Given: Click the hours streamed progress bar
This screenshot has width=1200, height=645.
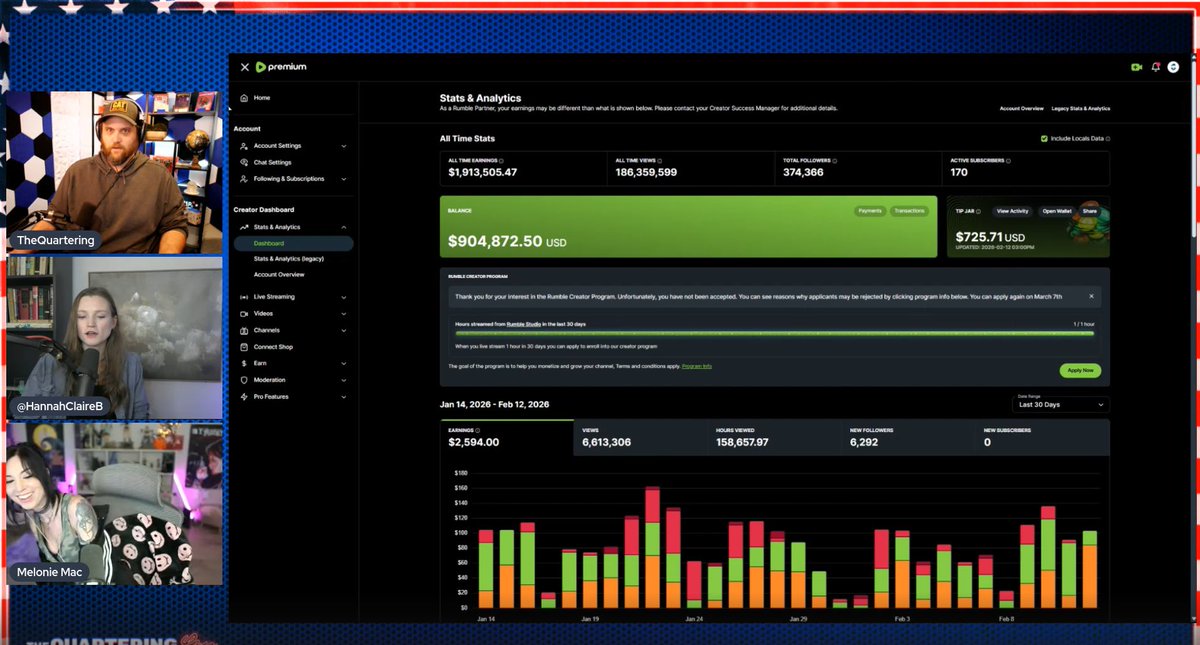Looking at the screenshot, I should [775, 334].
